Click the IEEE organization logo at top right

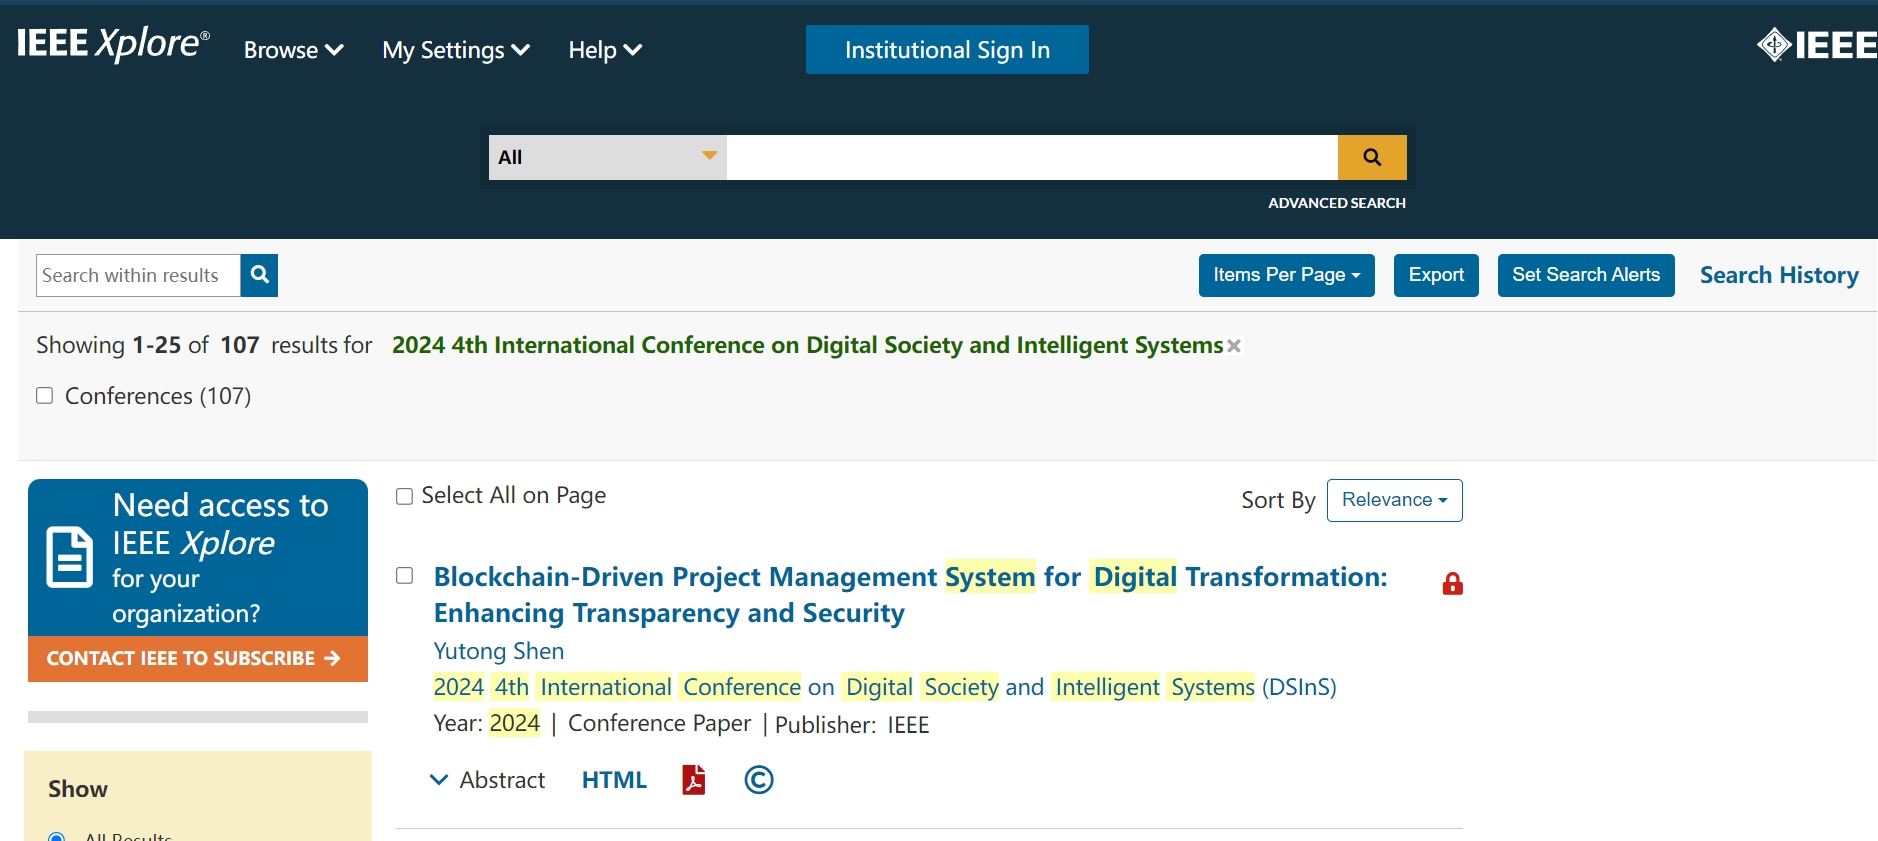point(1817,45)
